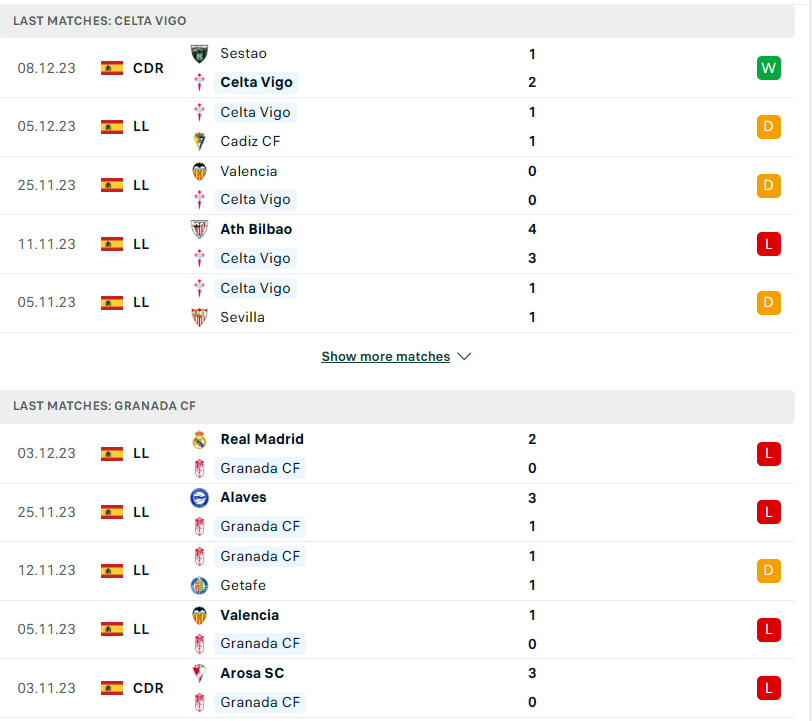The image size is (812, 721).
Task: Select the Last Matches: Granada CF header
Action: click(x=397, y=407)
